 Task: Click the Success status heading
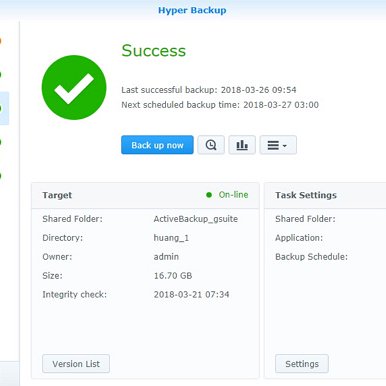click(154, 51)
